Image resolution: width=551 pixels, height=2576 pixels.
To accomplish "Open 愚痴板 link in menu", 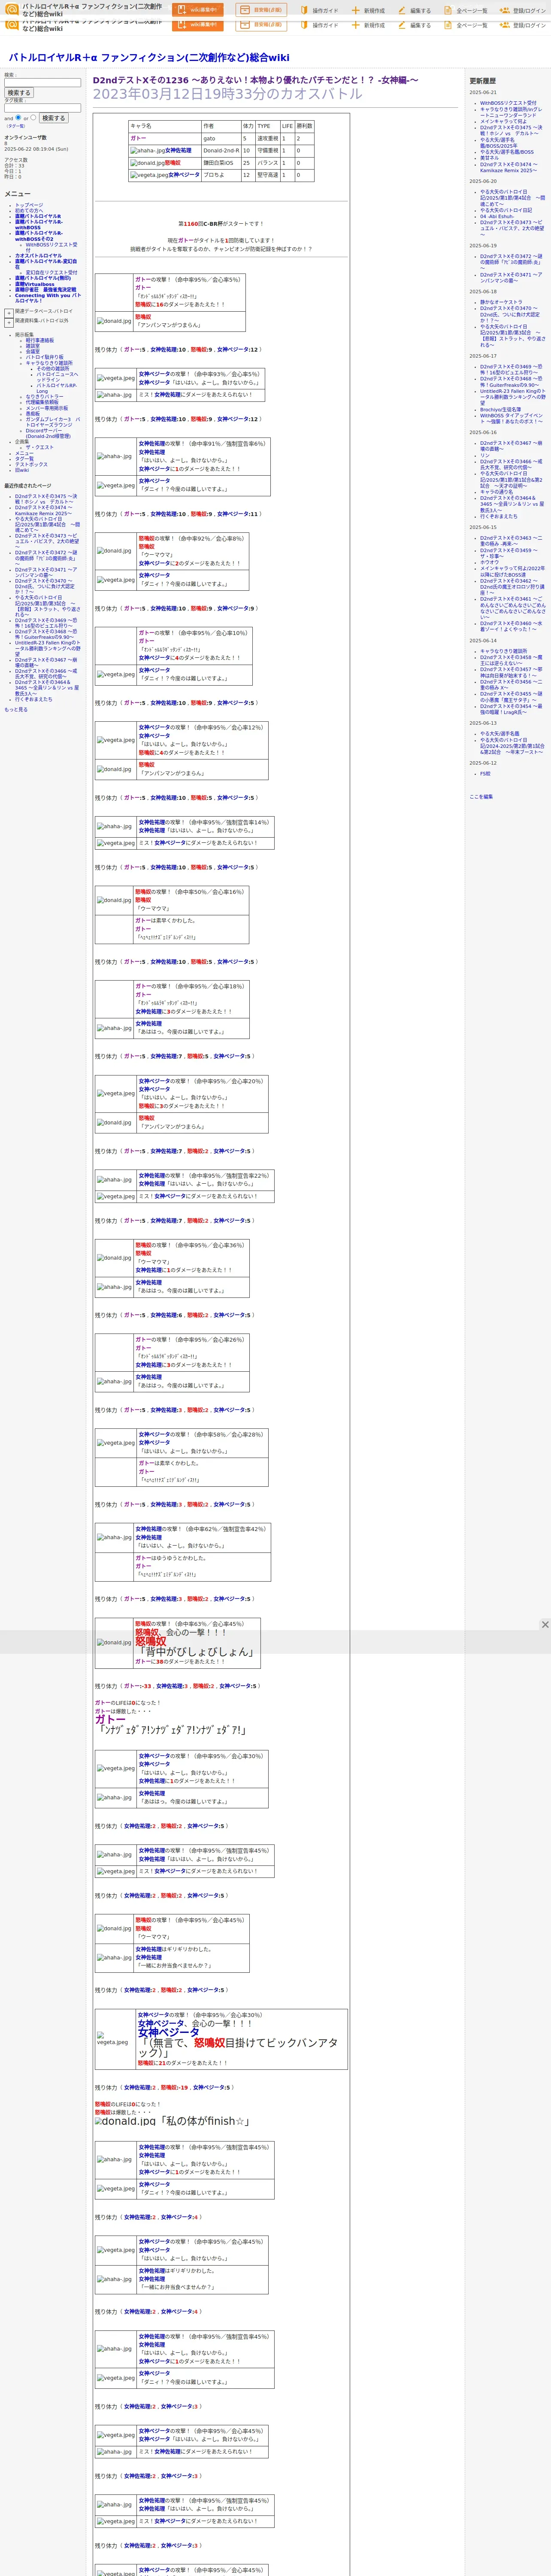I will click(x=33, y=414).
